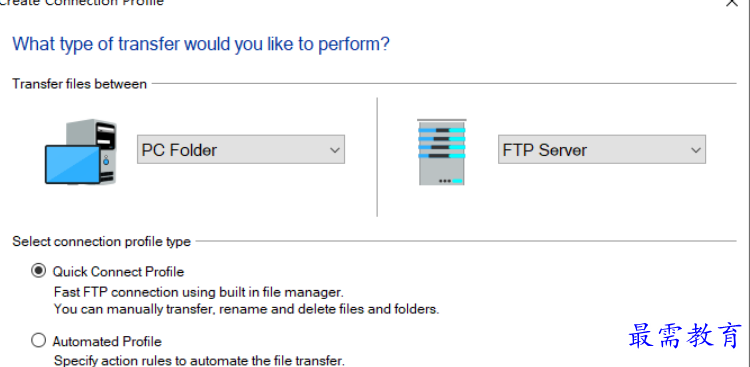The width and height of the screenshot is (750, 367).
Task: Click the Quick Connect Profile label text
Action: point(118,272)
